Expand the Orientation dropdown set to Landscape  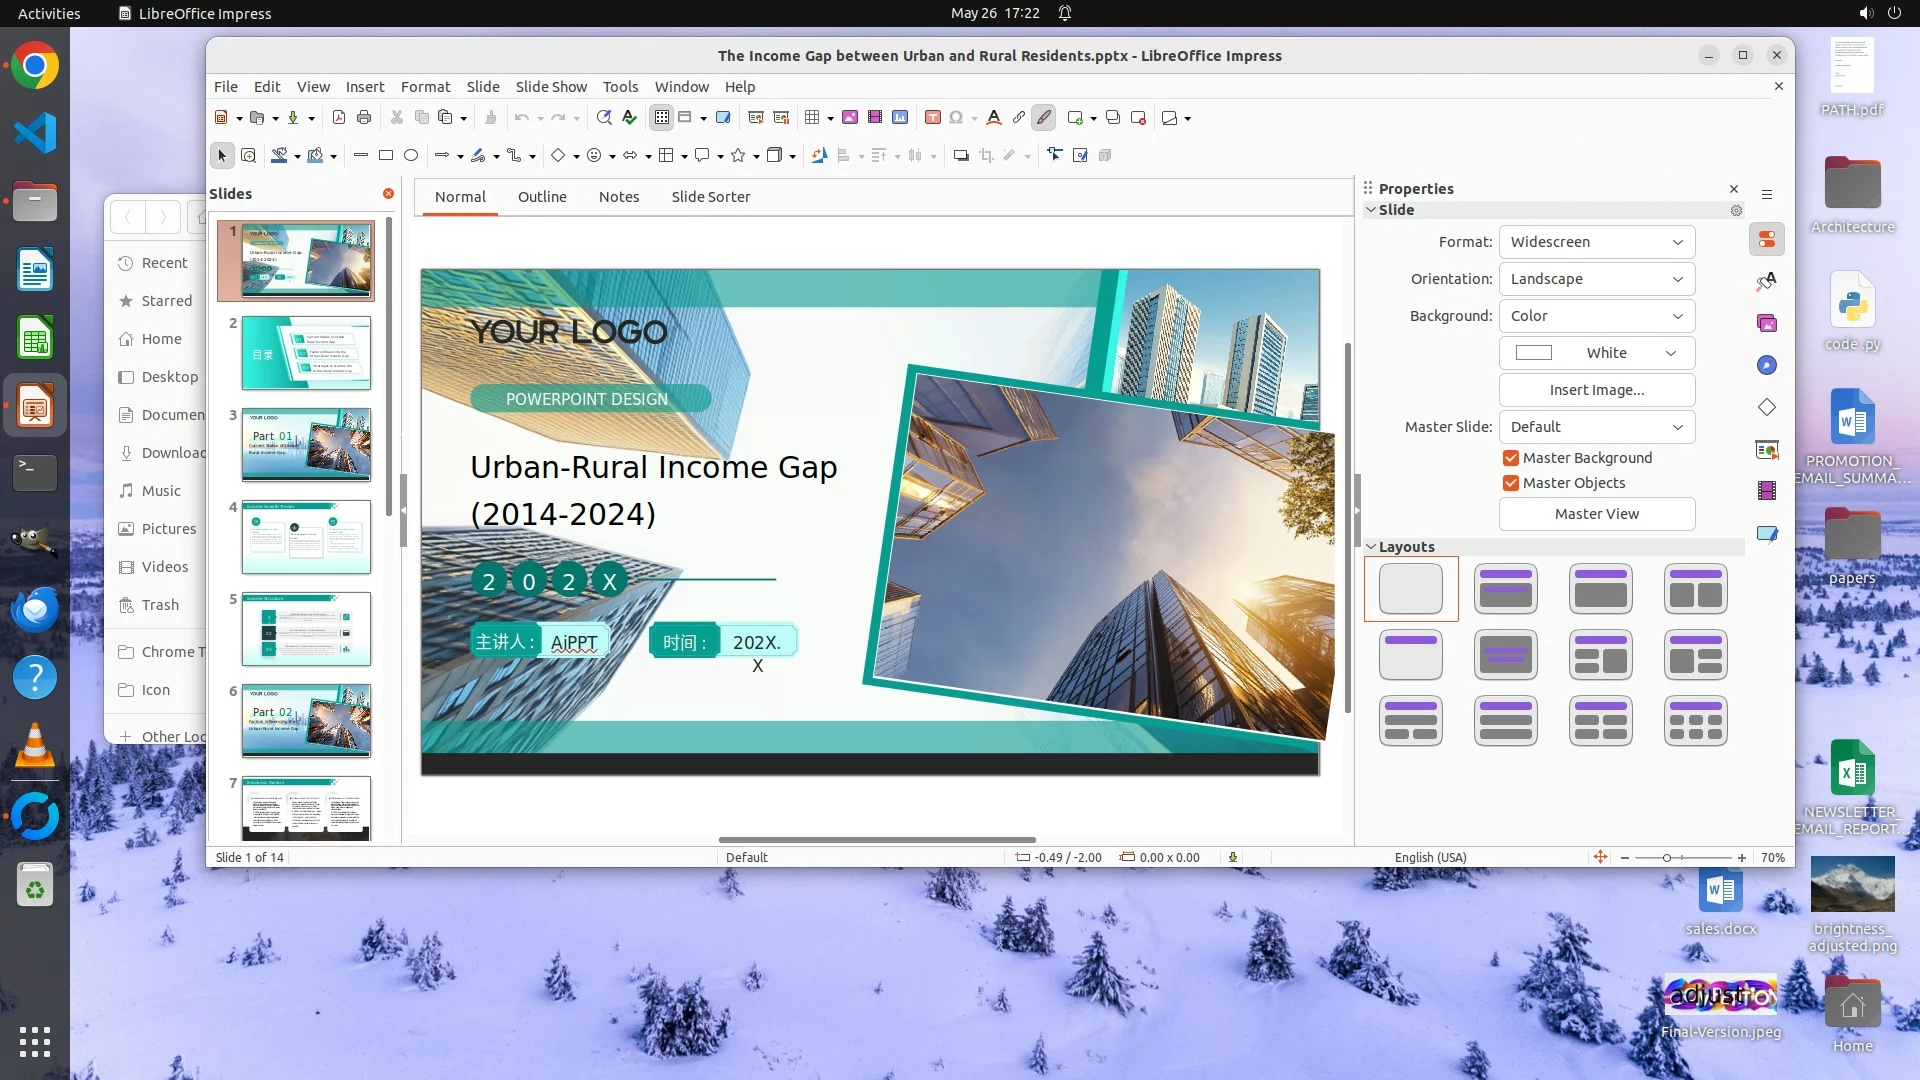1596,279
